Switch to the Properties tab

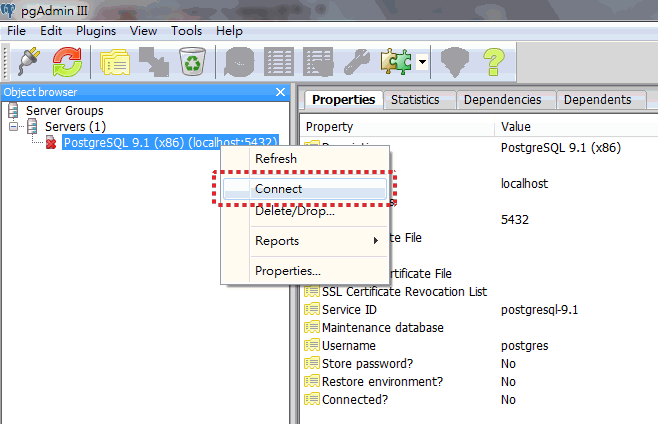[x=343, y=99]
